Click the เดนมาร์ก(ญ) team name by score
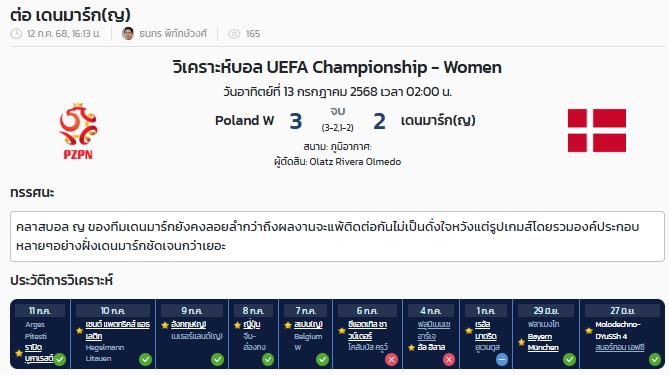The width and height of the screenshot is (669, 375). 438,121
